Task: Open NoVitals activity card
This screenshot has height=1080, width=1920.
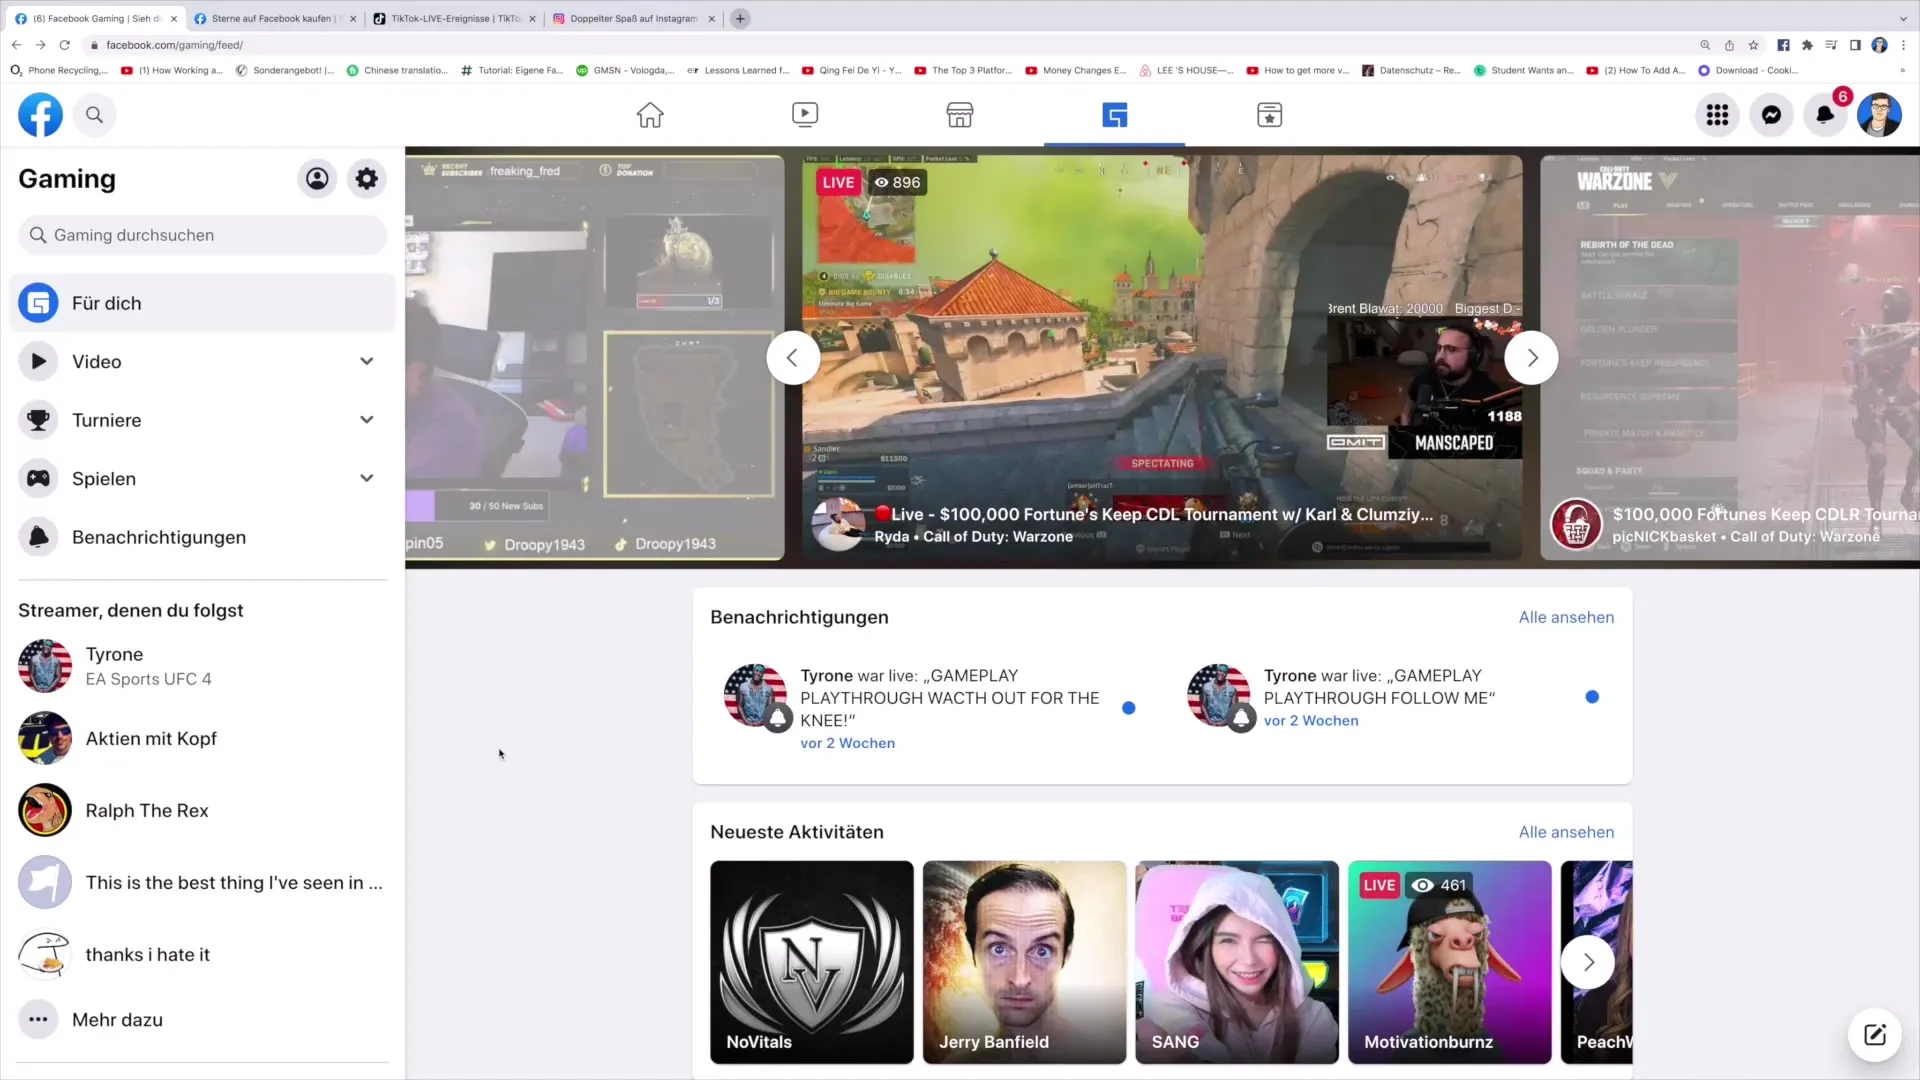Action: point(812,962)
